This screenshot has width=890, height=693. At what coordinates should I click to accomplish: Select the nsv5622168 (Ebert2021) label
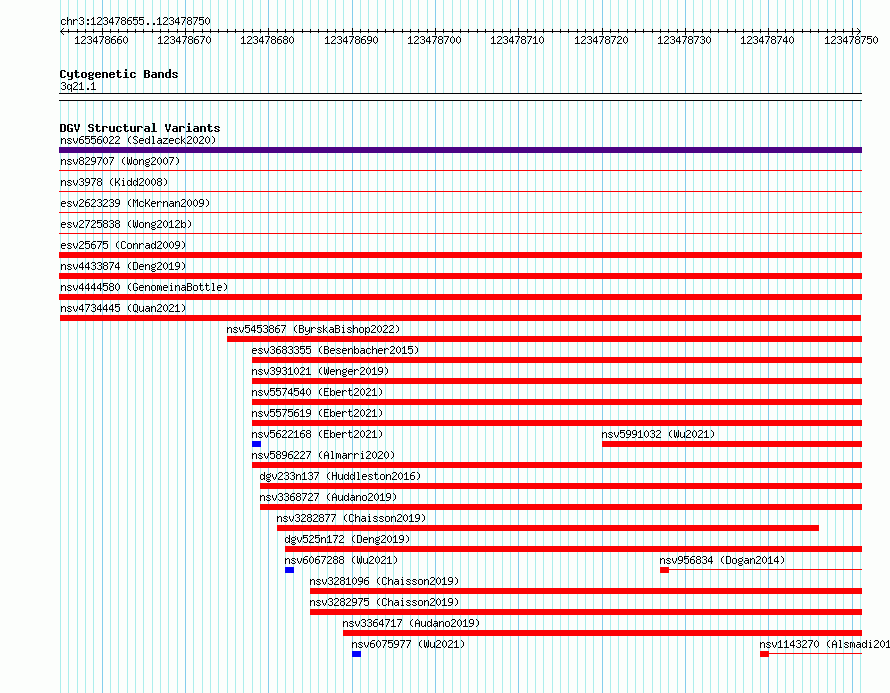tap(317, 434)
